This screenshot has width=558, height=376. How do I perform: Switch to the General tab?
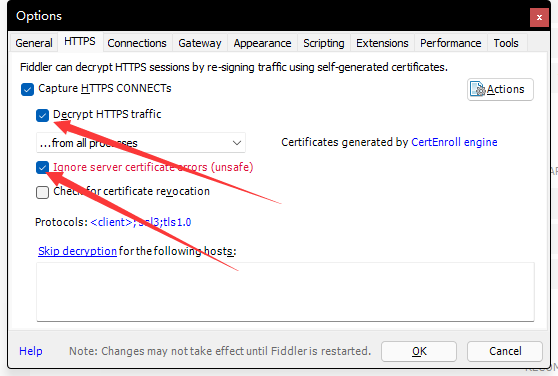click(34, 43)
